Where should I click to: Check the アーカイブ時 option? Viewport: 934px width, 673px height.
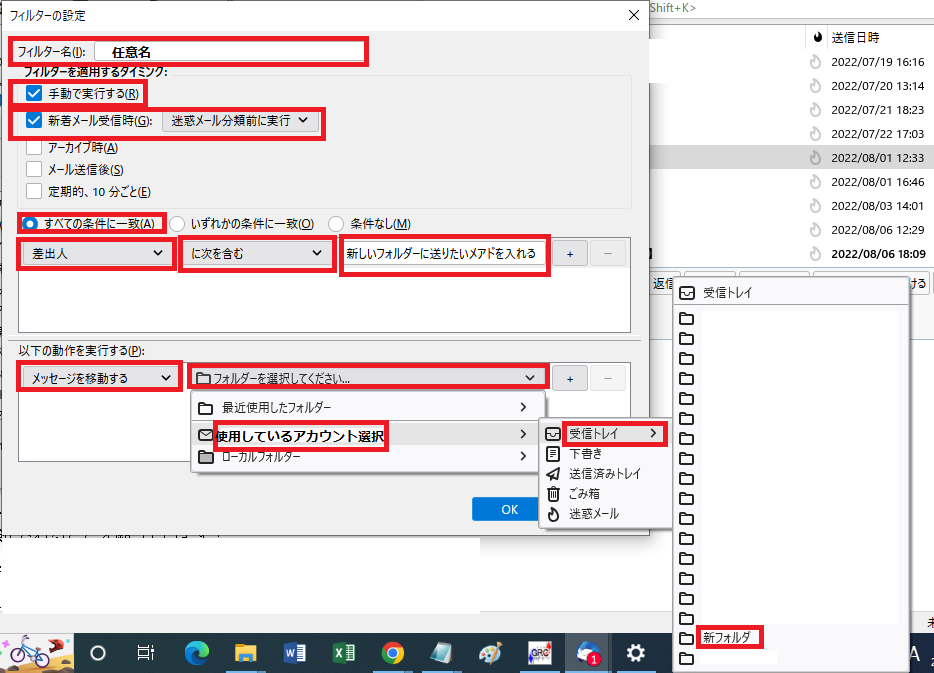coord(34,147)
